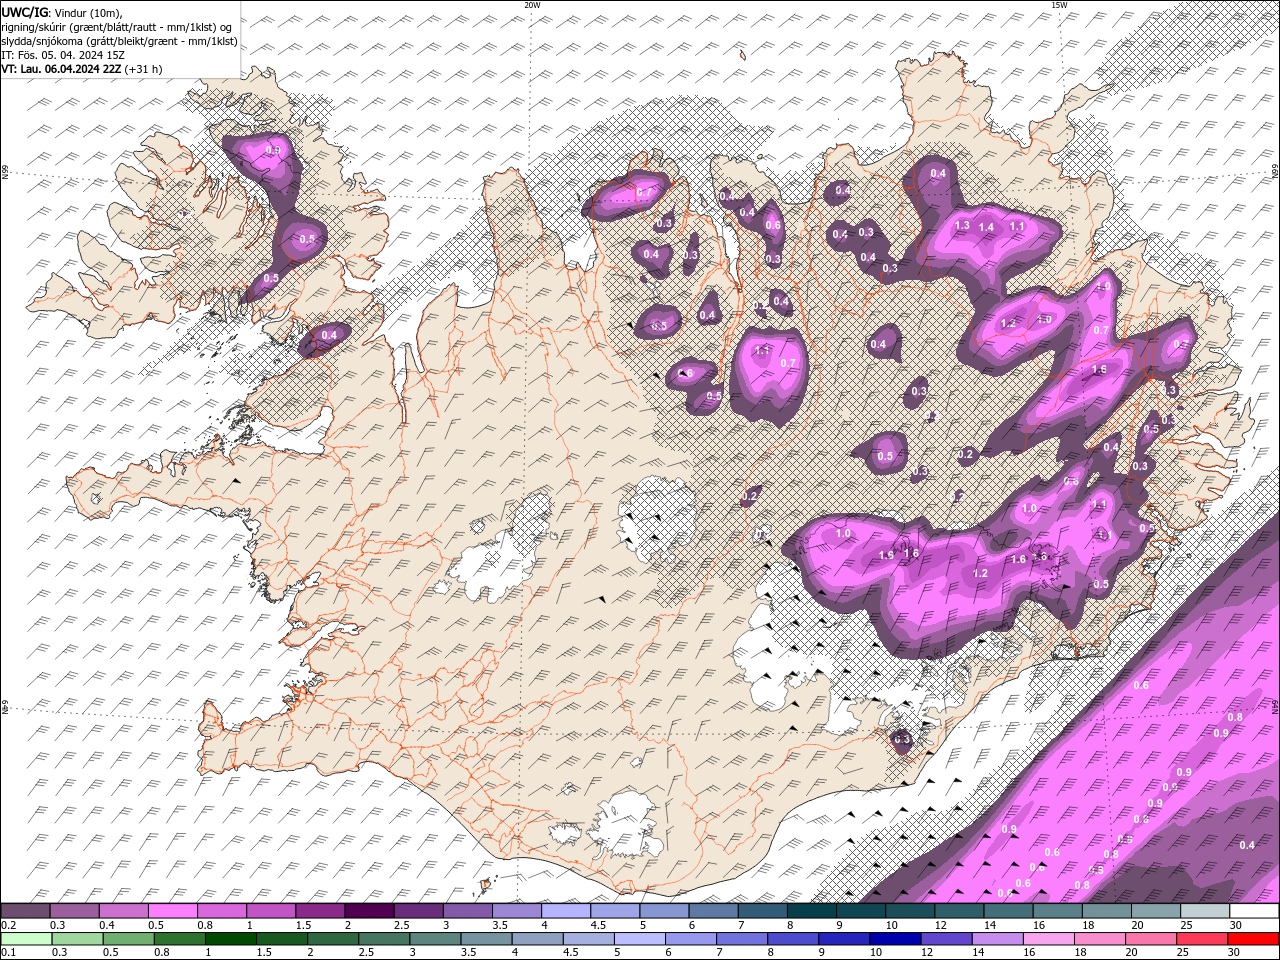This screenshot has height=960, width=1280.
Task: Click the bright pink 0.5–0.8 swatch, upper legend row
Action: [172, 911]
